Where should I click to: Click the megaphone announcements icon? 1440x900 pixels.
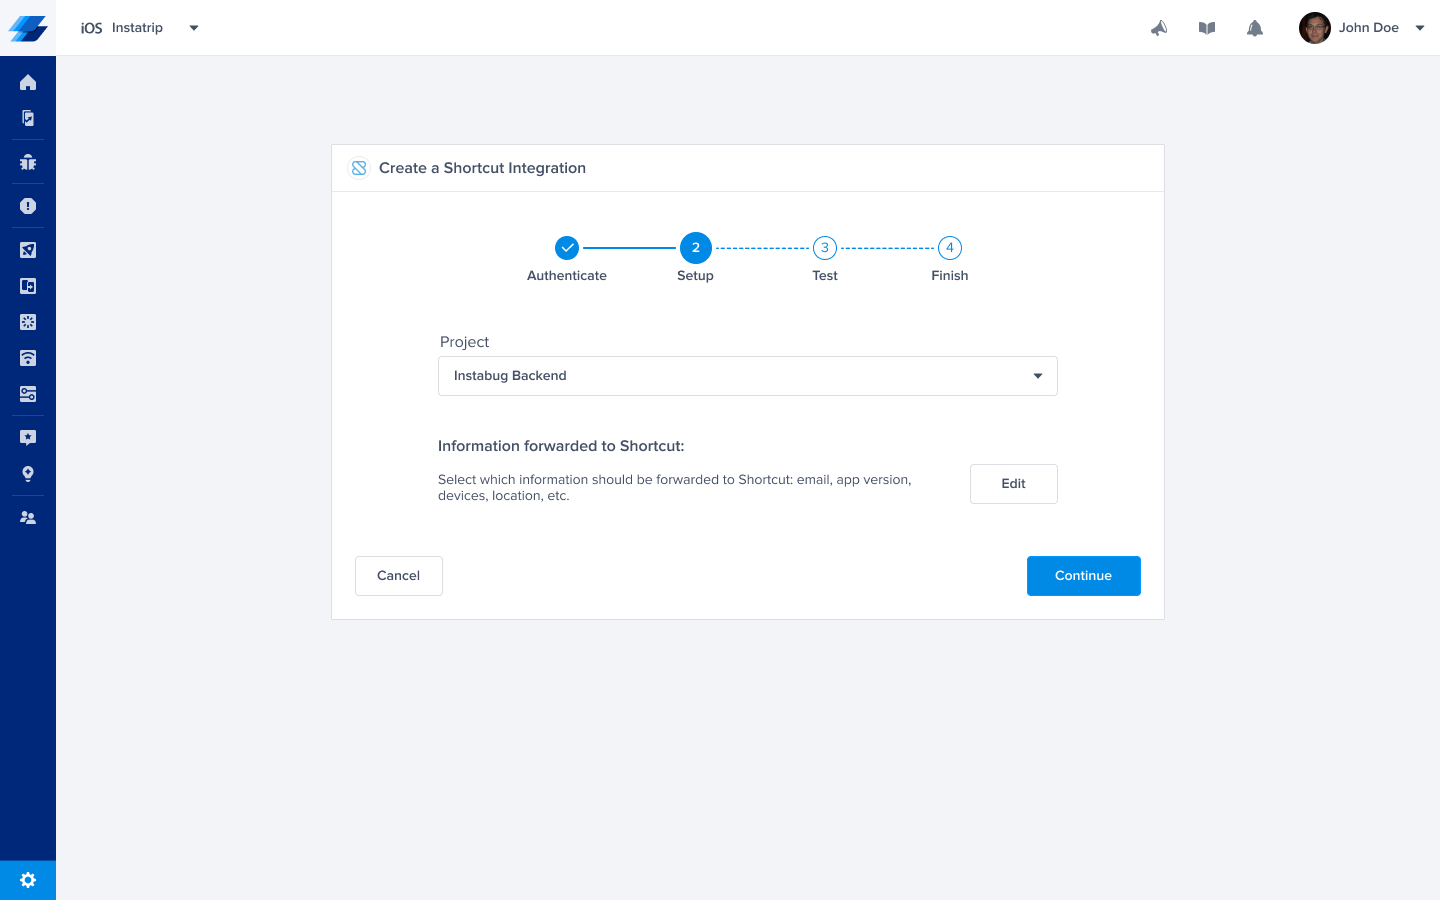[1159, 28]
